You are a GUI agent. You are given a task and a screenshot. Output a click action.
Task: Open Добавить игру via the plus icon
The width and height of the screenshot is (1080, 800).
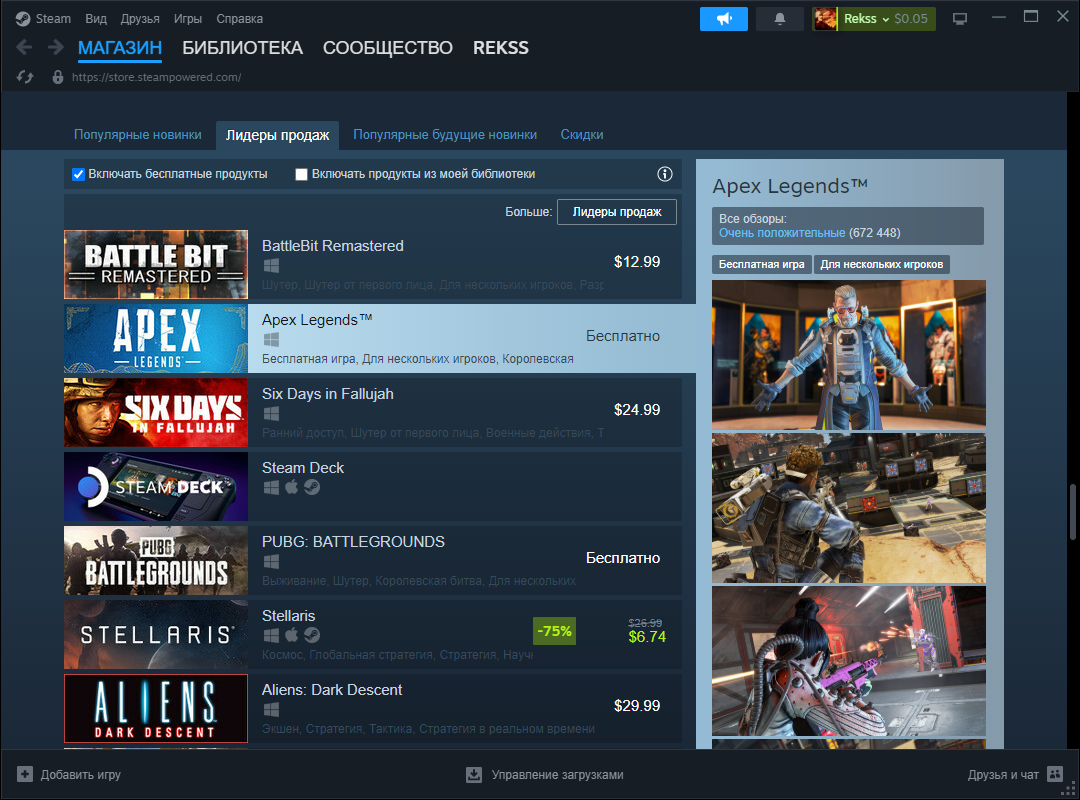[24, 774]
